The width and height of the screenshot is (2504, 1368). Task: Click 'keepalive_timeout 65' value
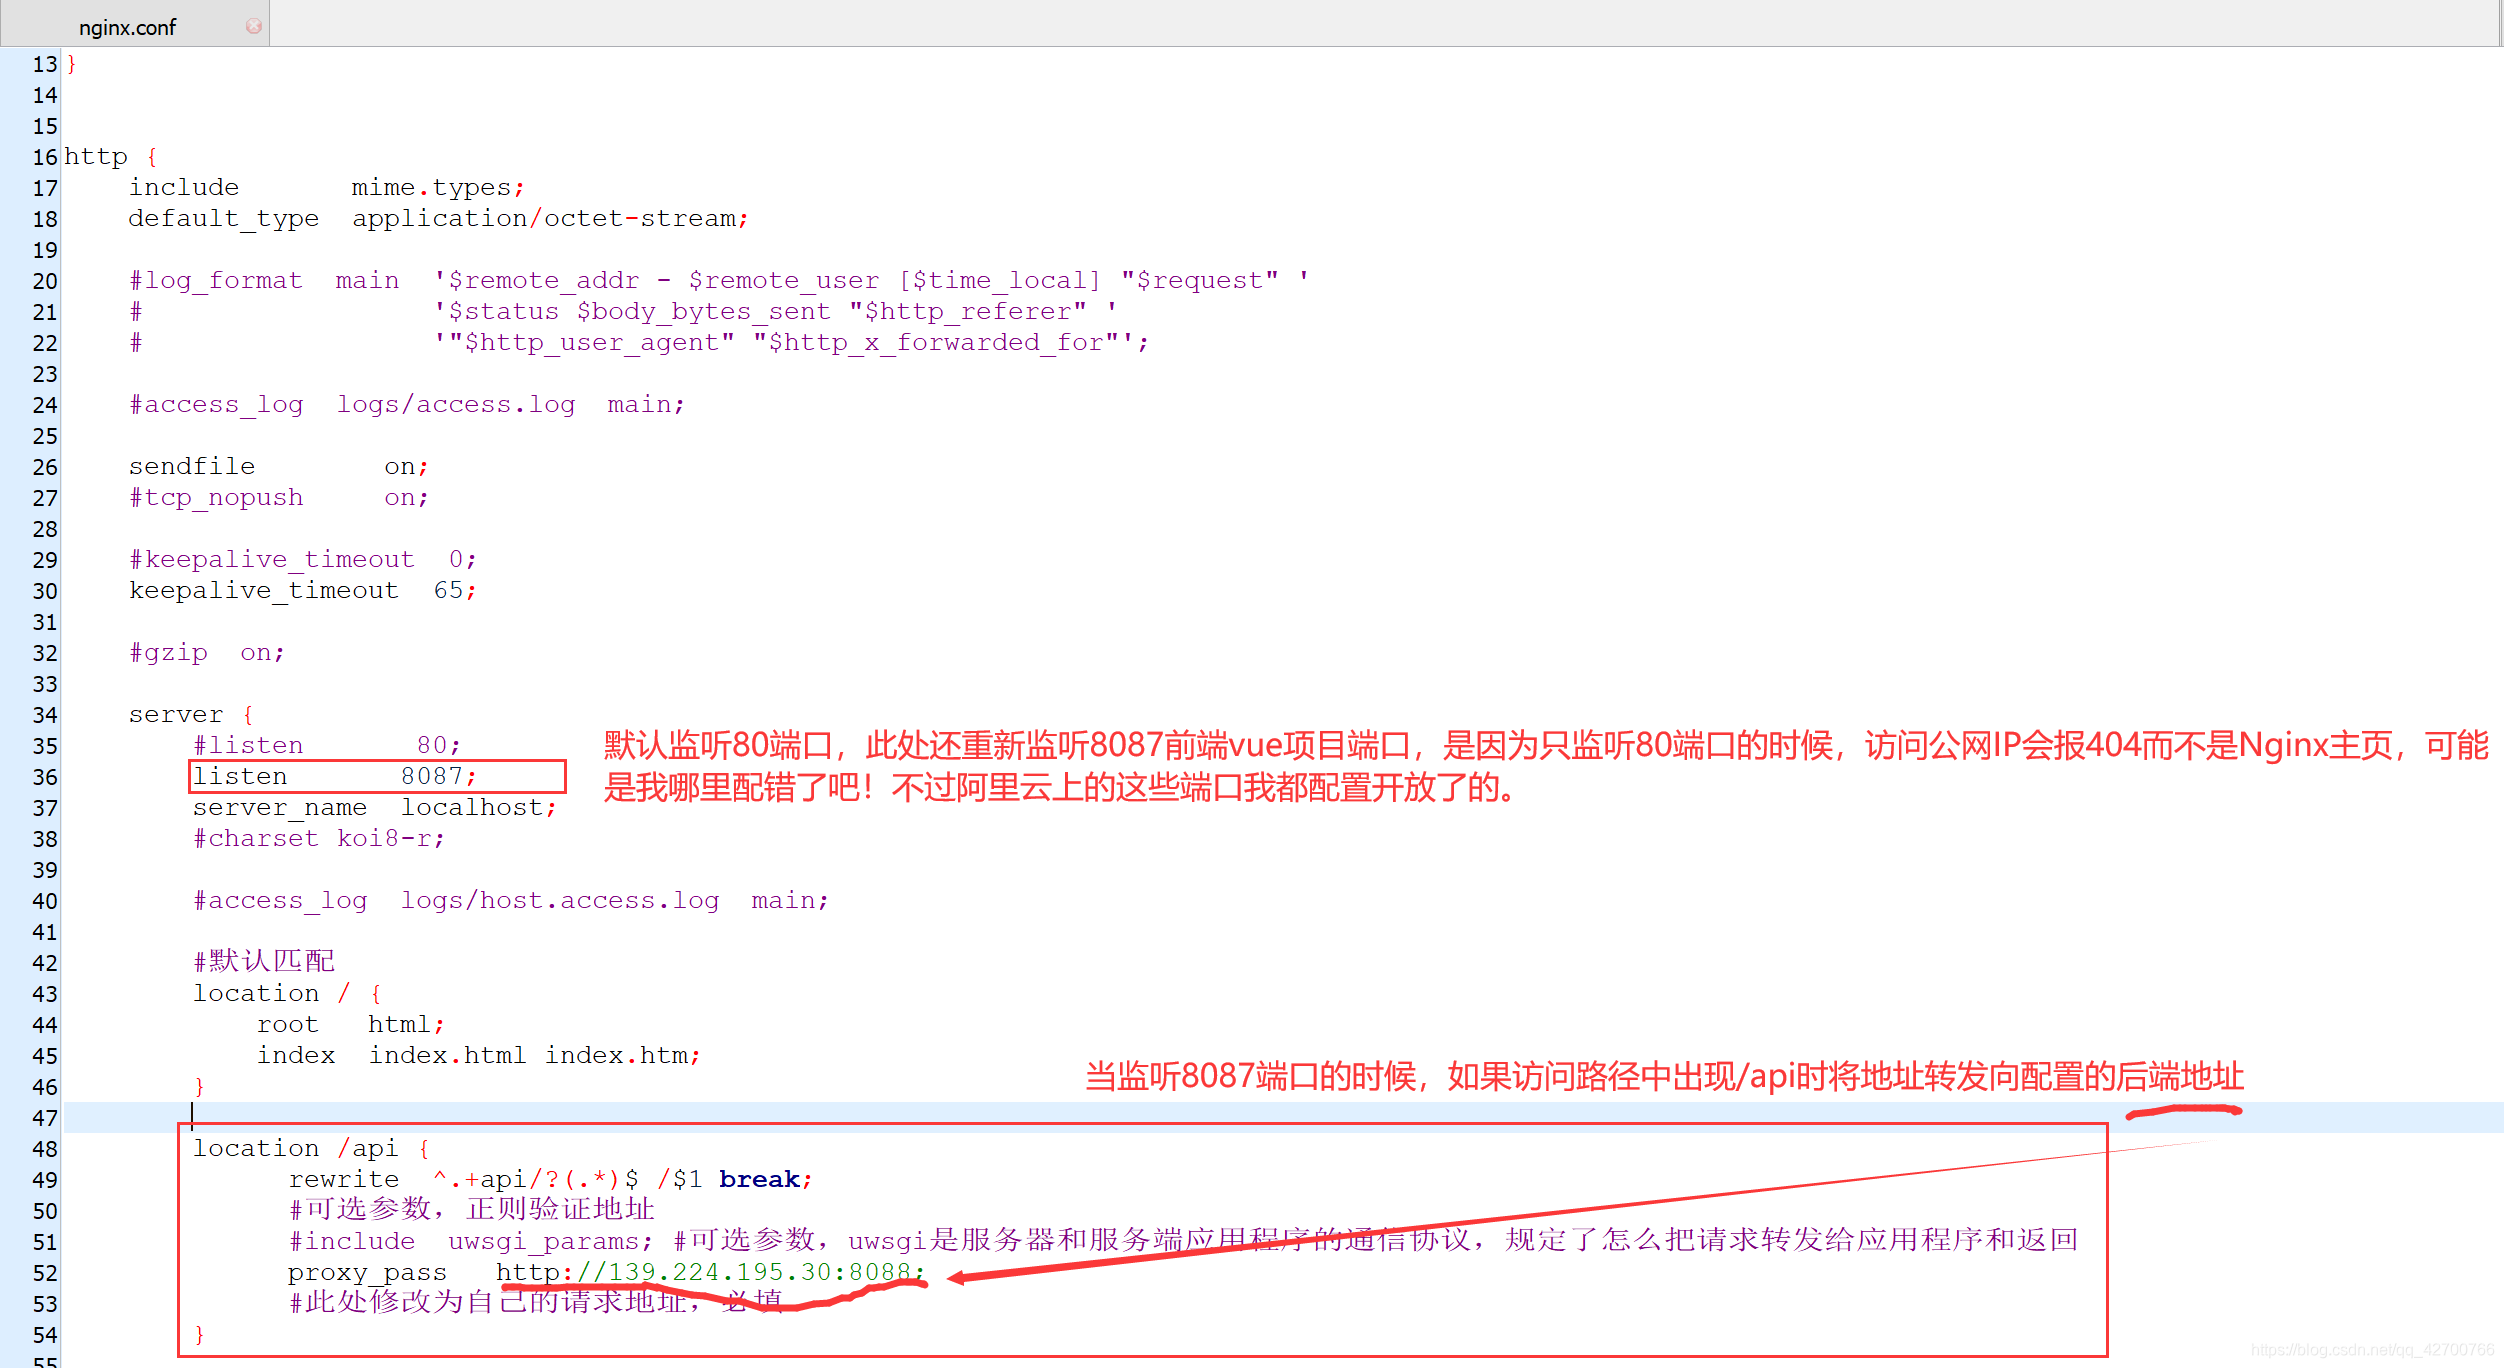[x=448, y=590]
